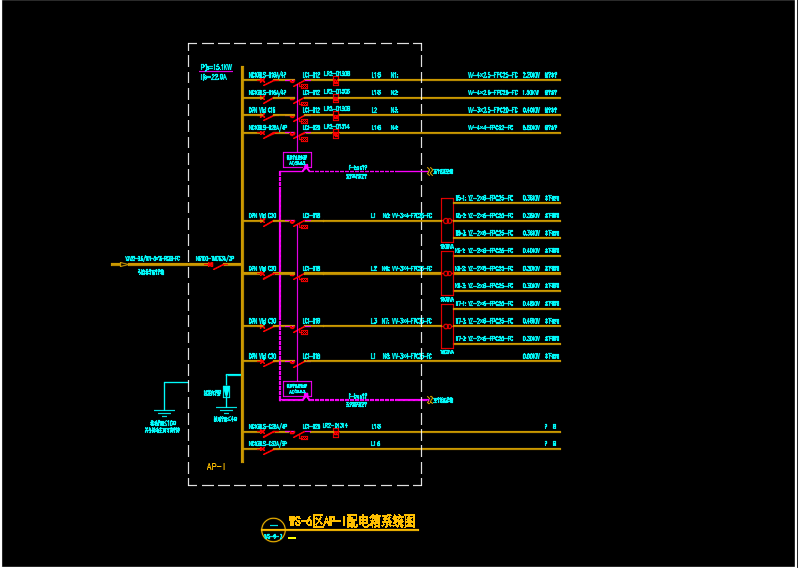Click the red breaker switch on N8 row
The height and width of the screenshot is (568, 798).
(269, 362)
